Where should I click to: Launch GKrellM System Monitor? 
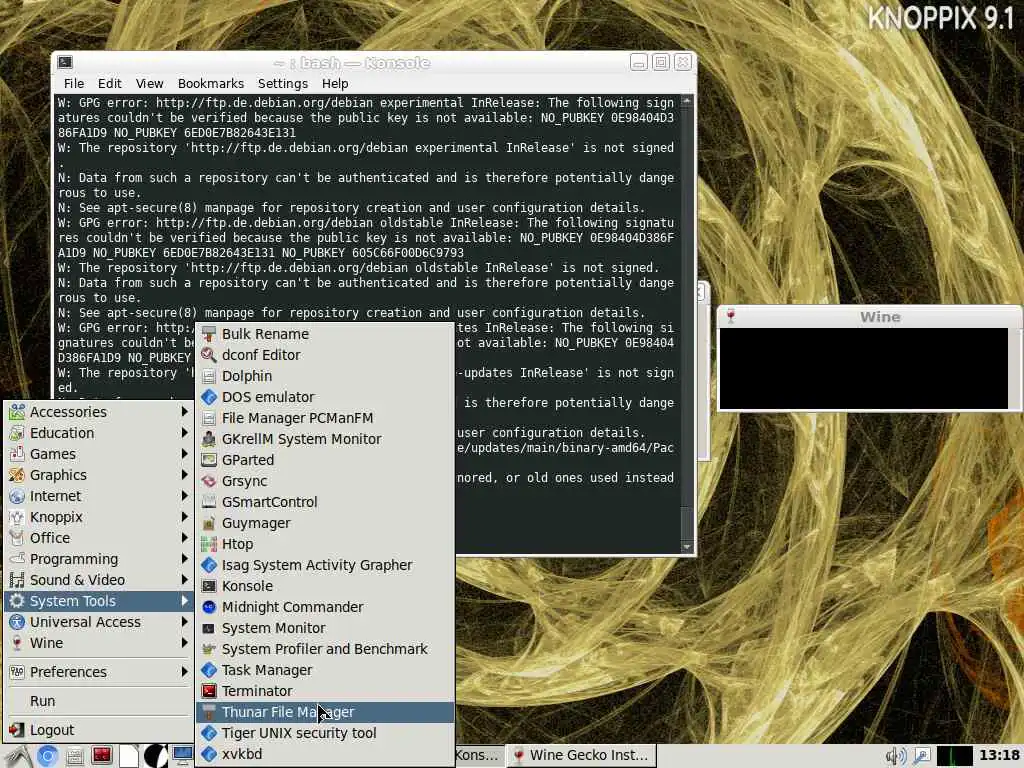point(325,439)
